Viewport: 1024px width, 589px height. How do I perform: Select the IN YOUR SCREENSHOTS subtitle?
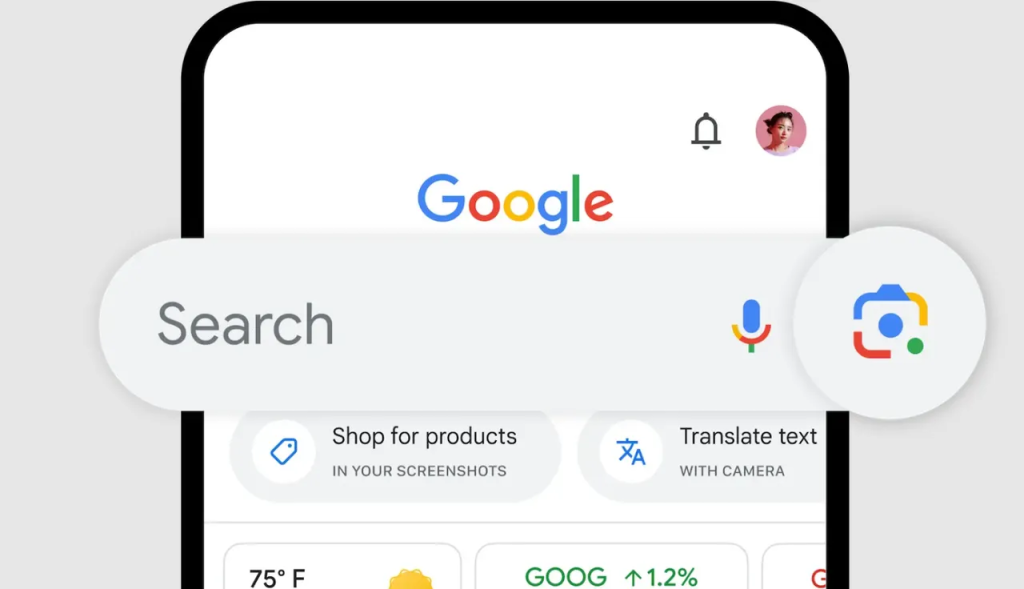click(419, 471)
